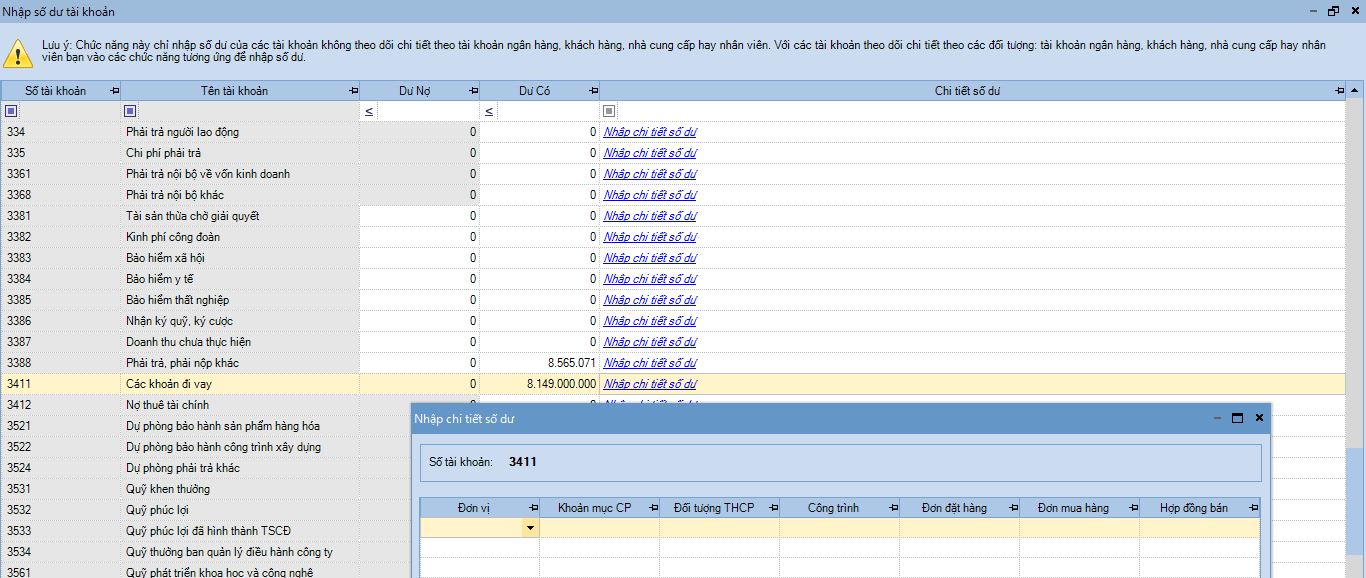The width and height of the screenshot is (1366, 578).
Task: Select account number 3534 cell
Action: 60,552
